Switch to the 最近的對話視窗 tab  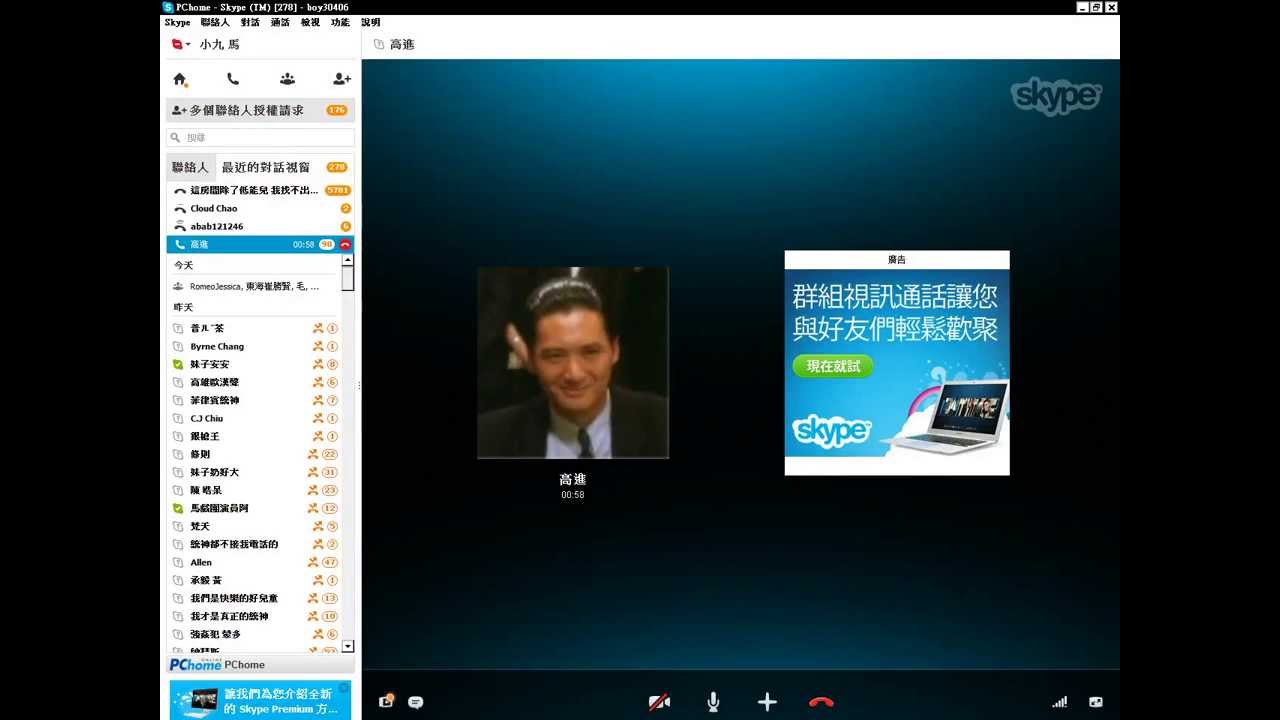266,167
